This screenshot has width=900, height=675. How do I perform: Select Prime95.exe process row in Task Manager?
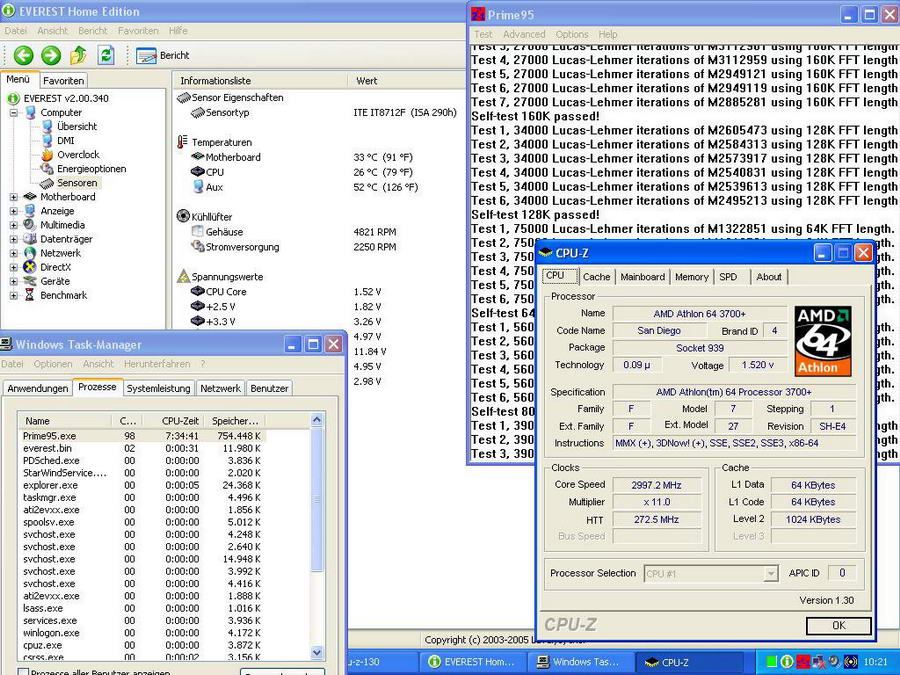(x=48, y=436)
